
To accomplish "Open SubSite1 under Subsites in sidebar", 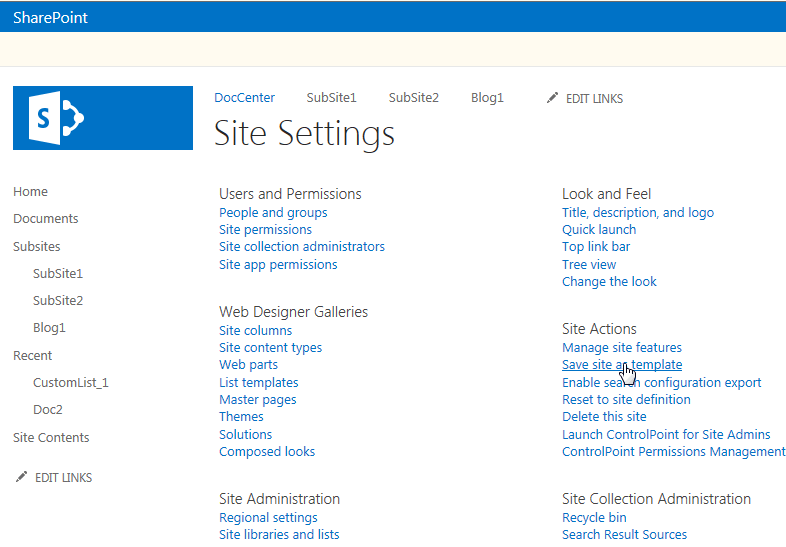I will pos(58,273).
